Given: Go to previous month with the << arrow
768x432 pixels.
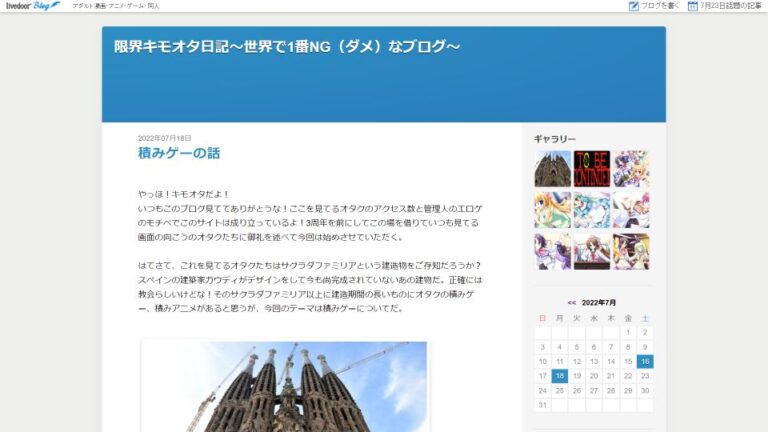Looking at the screenshot, I should coord(571,302).
